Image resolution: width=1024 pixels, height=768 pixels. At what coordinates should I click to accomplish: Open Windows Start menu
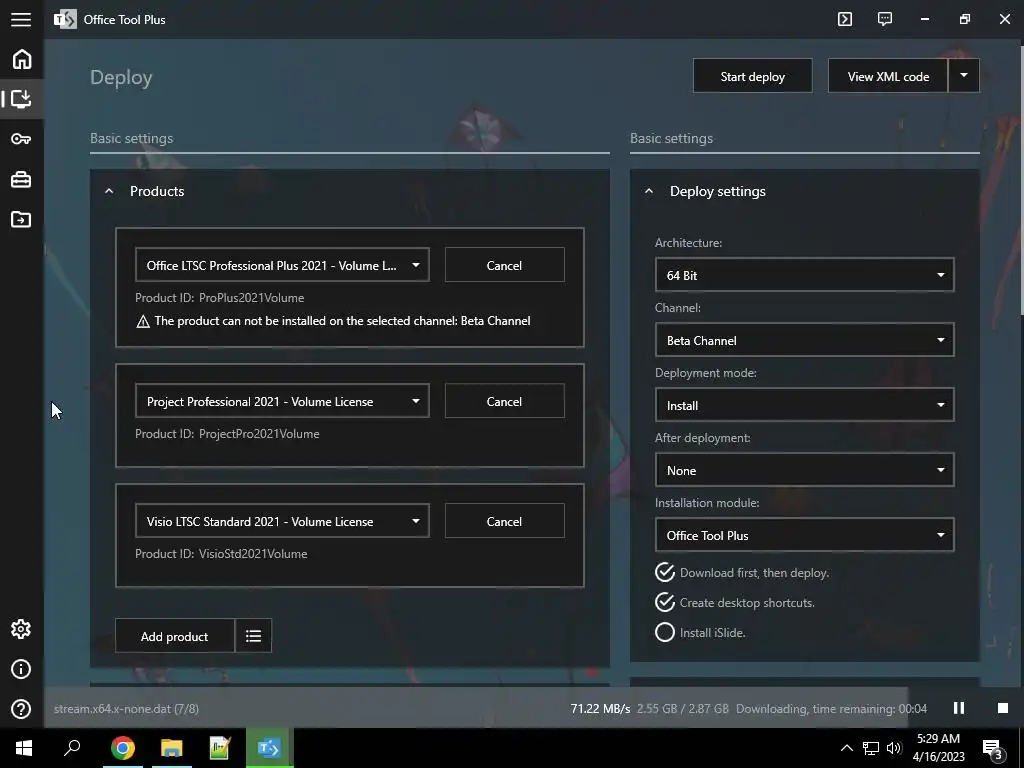24,748
